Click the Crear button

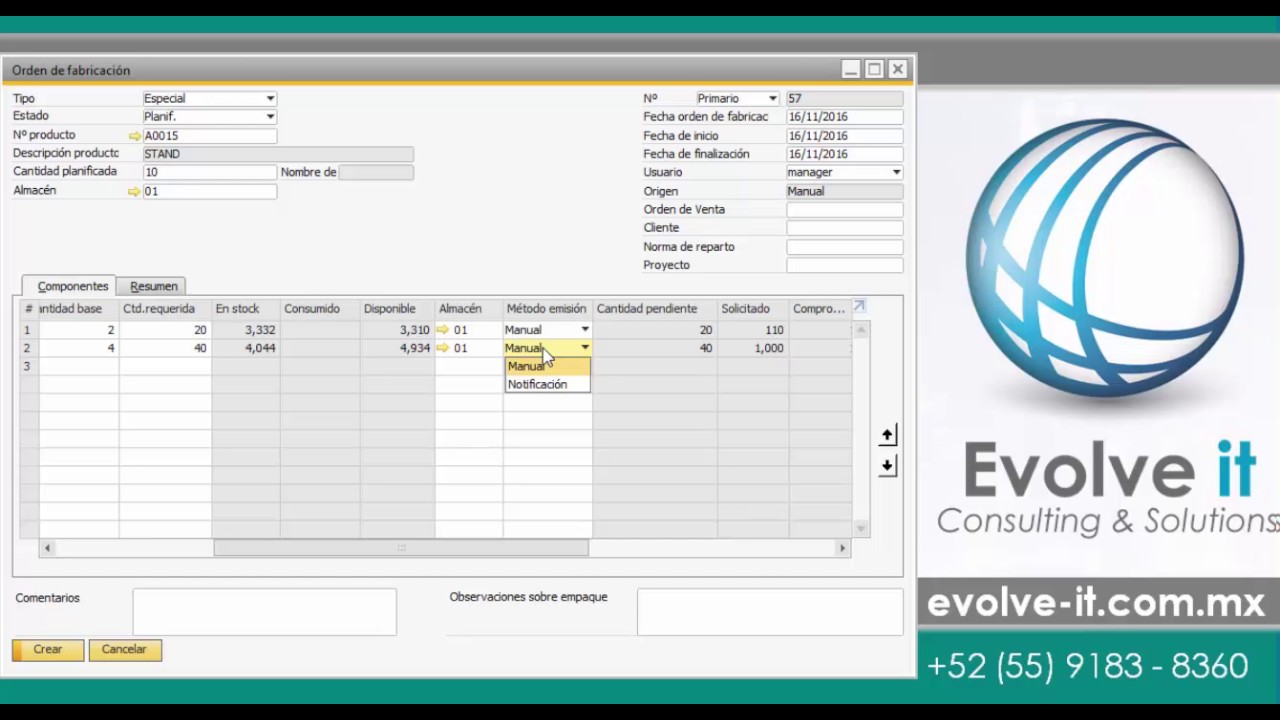[x=47, y=650]
